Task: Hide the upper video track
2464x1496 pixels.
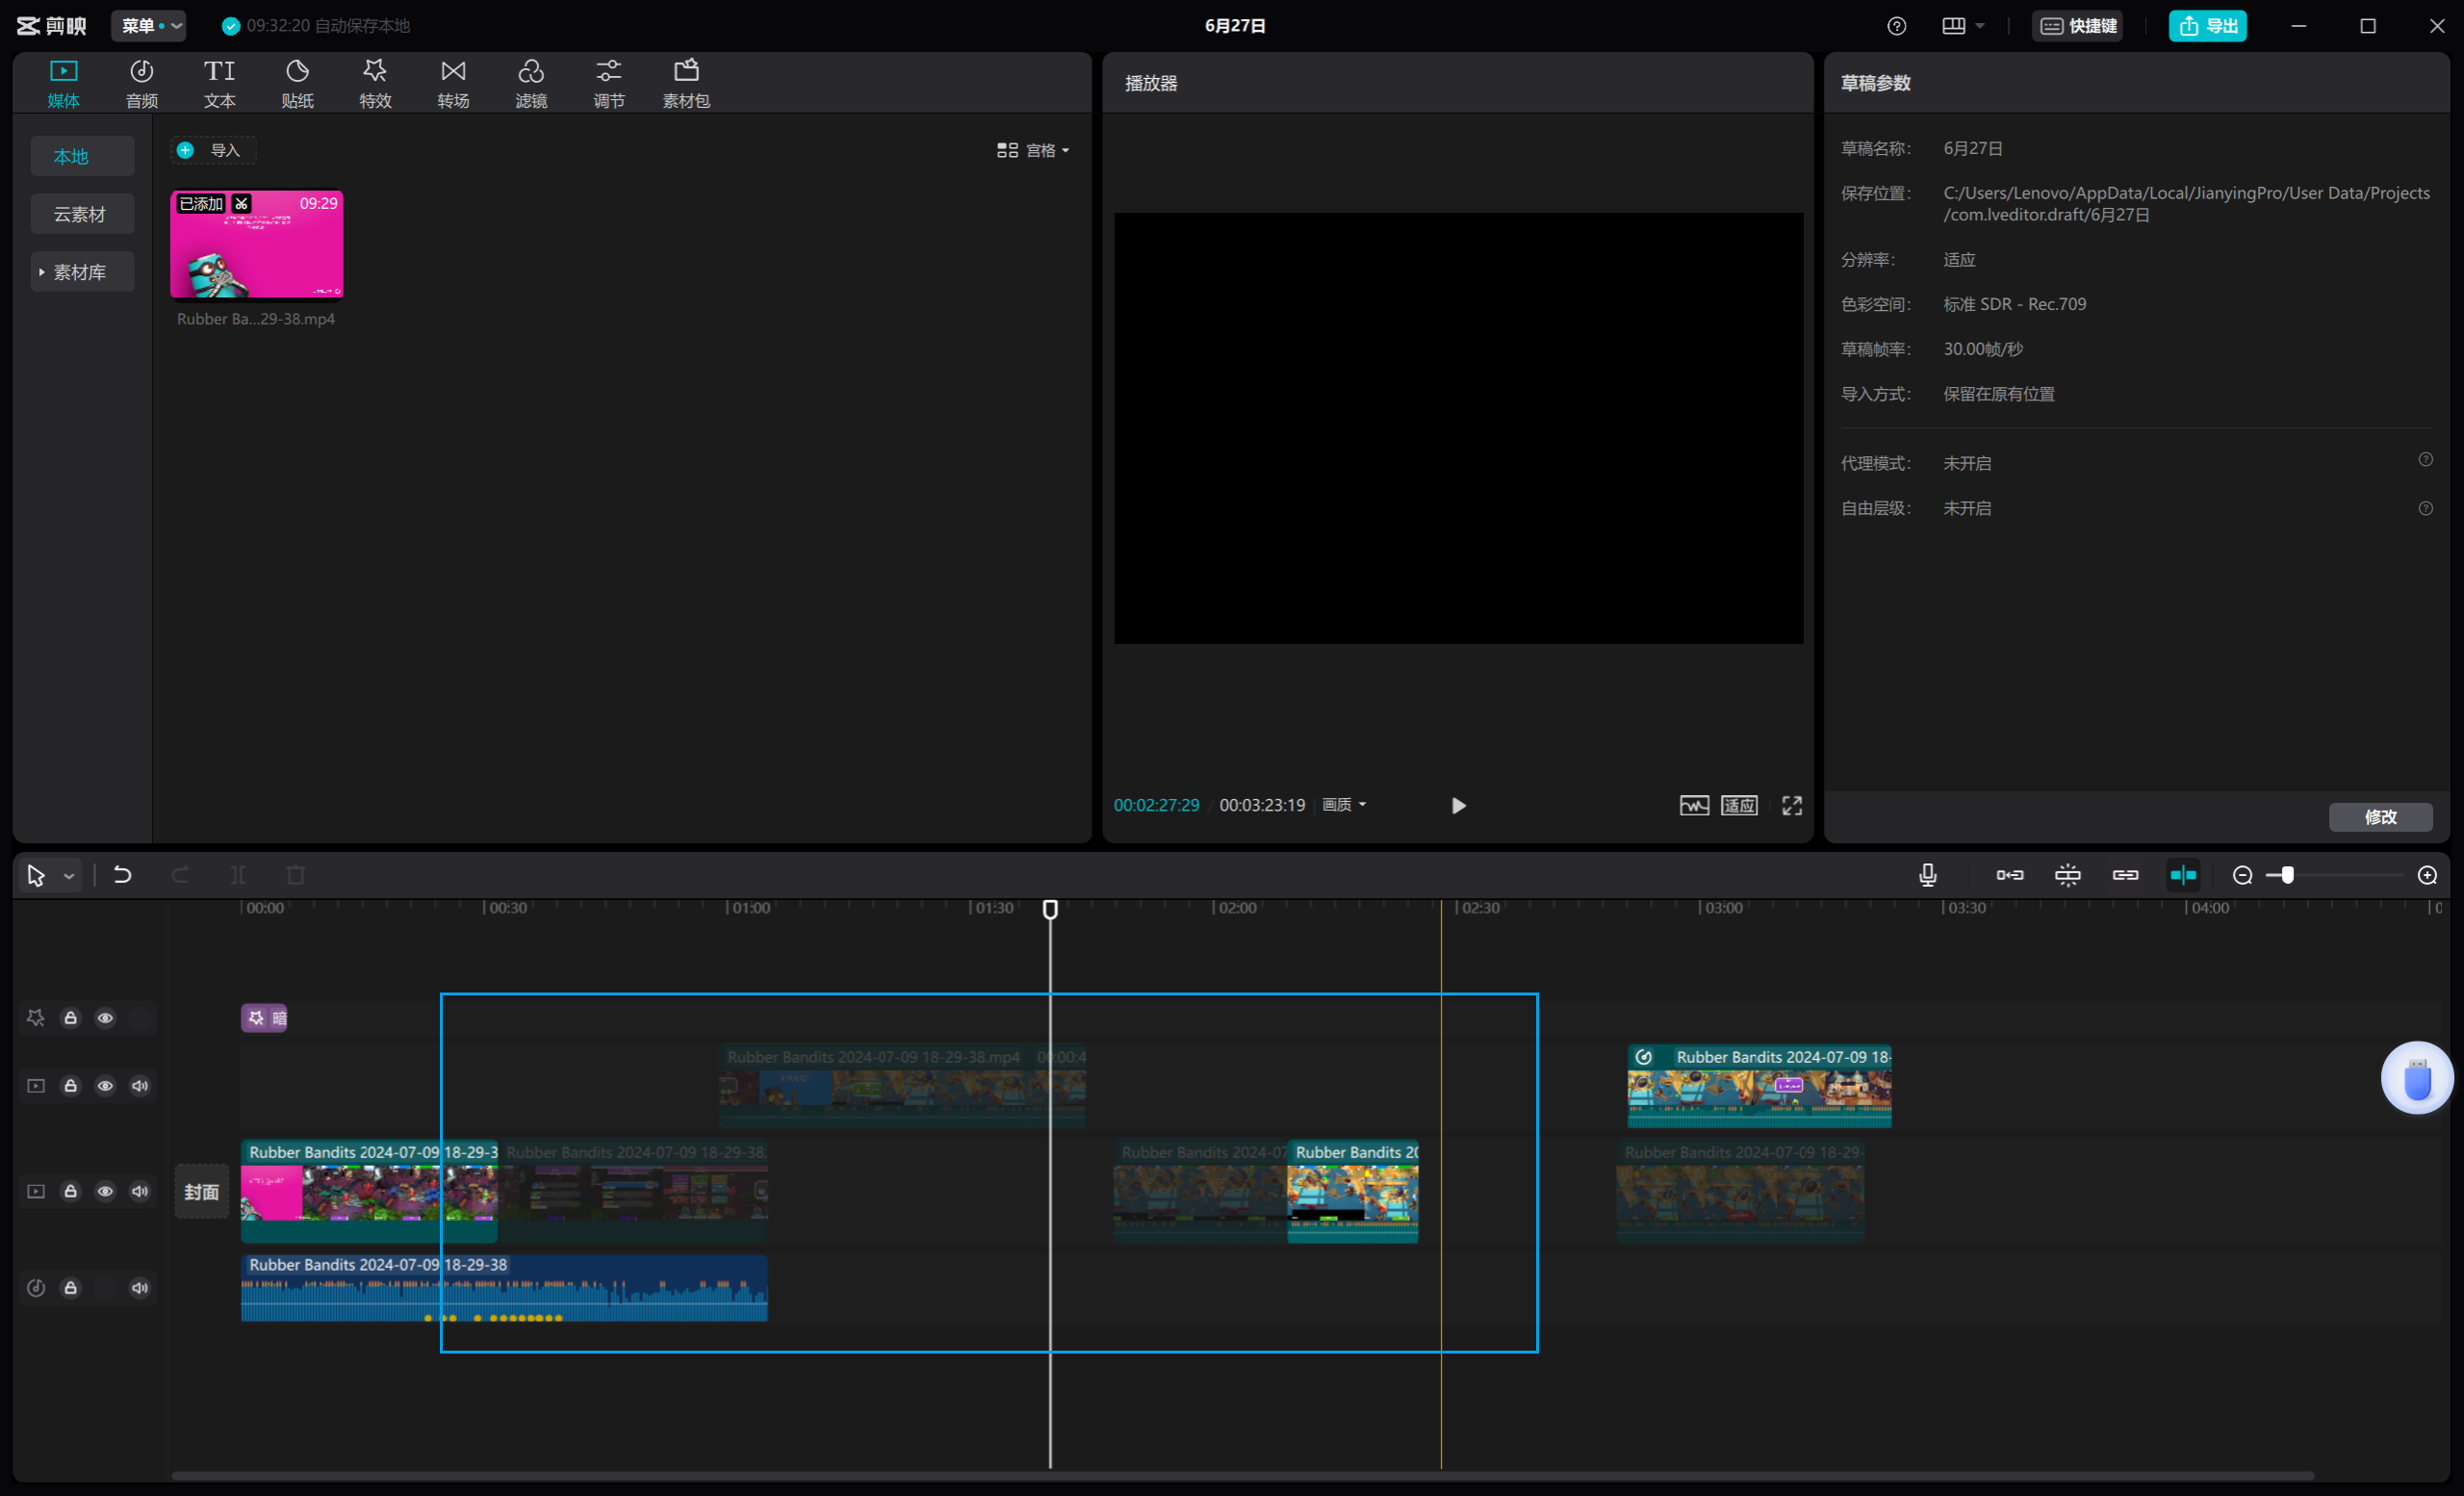Action: click(105, 1086)
